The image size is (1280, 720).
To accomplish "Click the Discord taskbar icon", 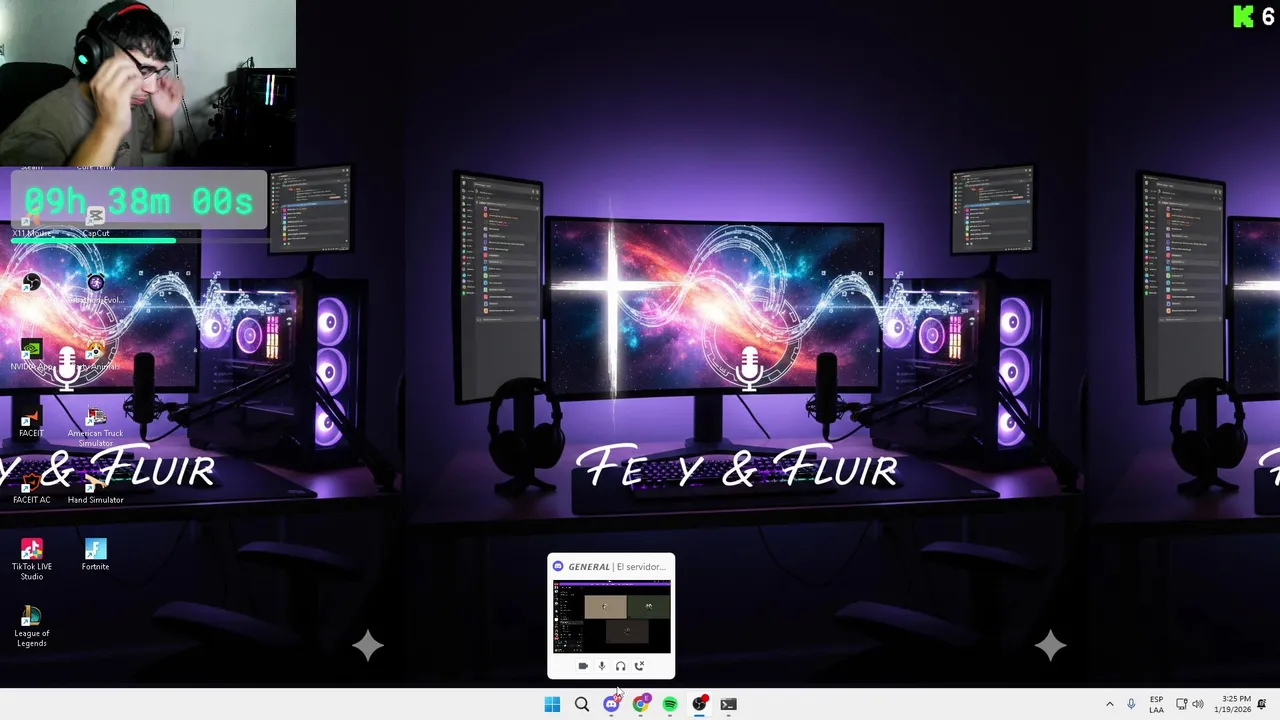I will tap(611, 704).
